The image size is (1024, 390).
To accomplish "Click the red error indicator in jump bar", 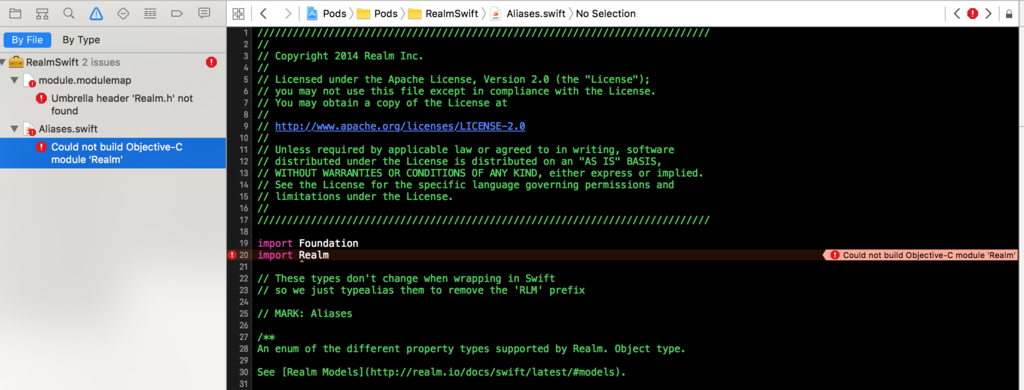I will tap(972, 14).
